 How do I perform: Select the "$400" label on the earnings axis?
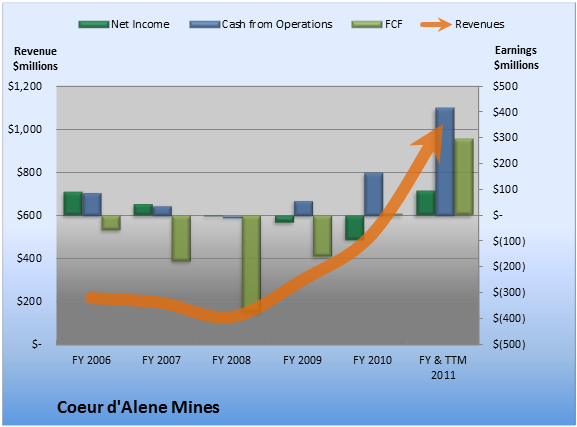click(x=505, y=112)
